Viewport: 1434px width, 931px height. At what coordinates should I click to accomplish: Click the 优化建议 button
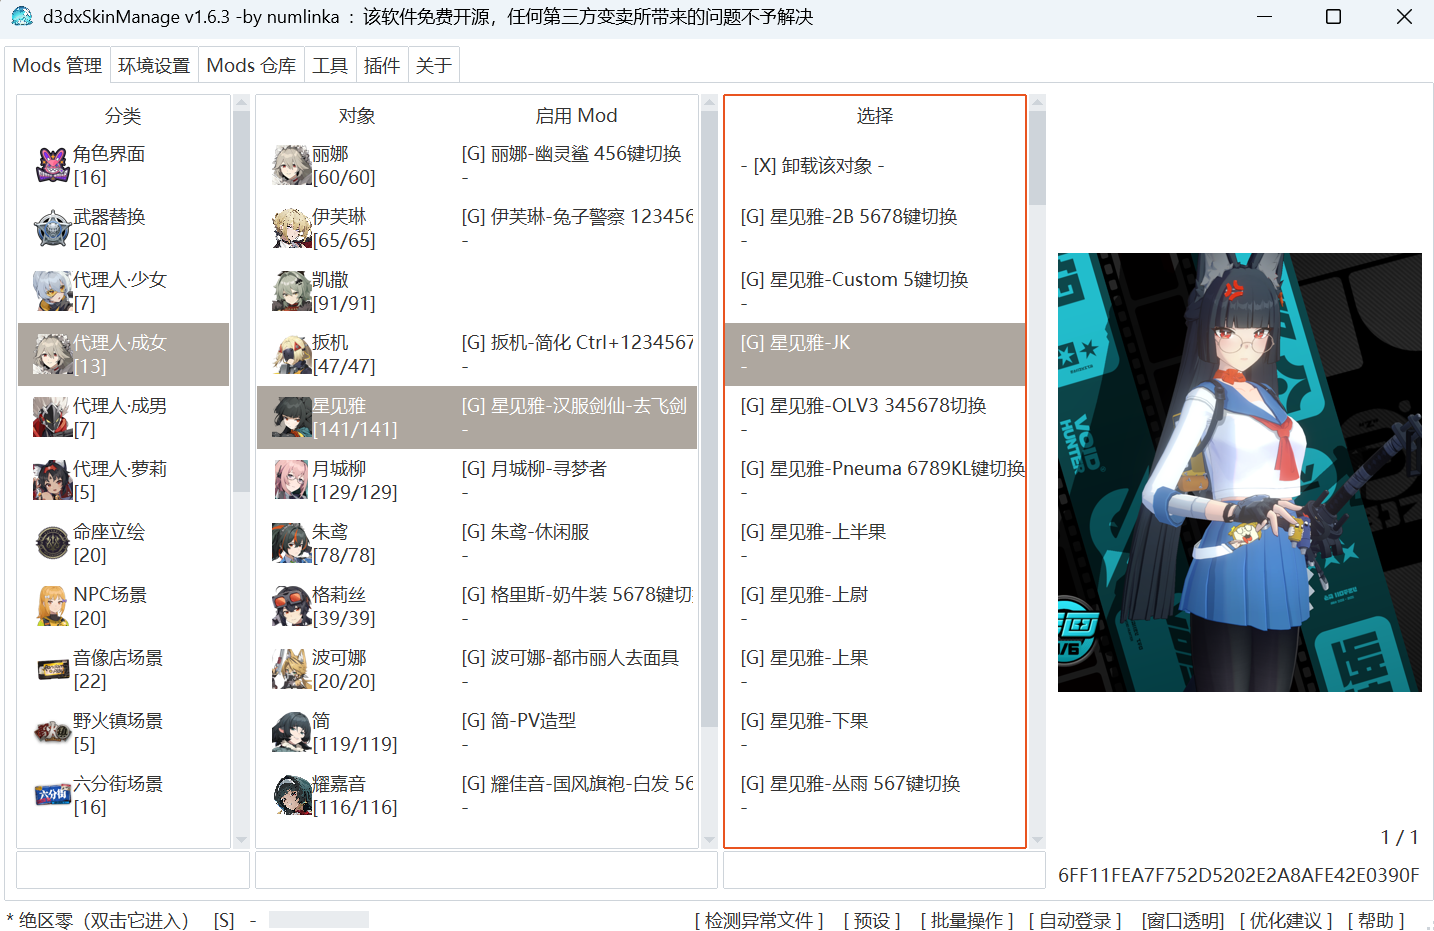[x=1286, y=920]
